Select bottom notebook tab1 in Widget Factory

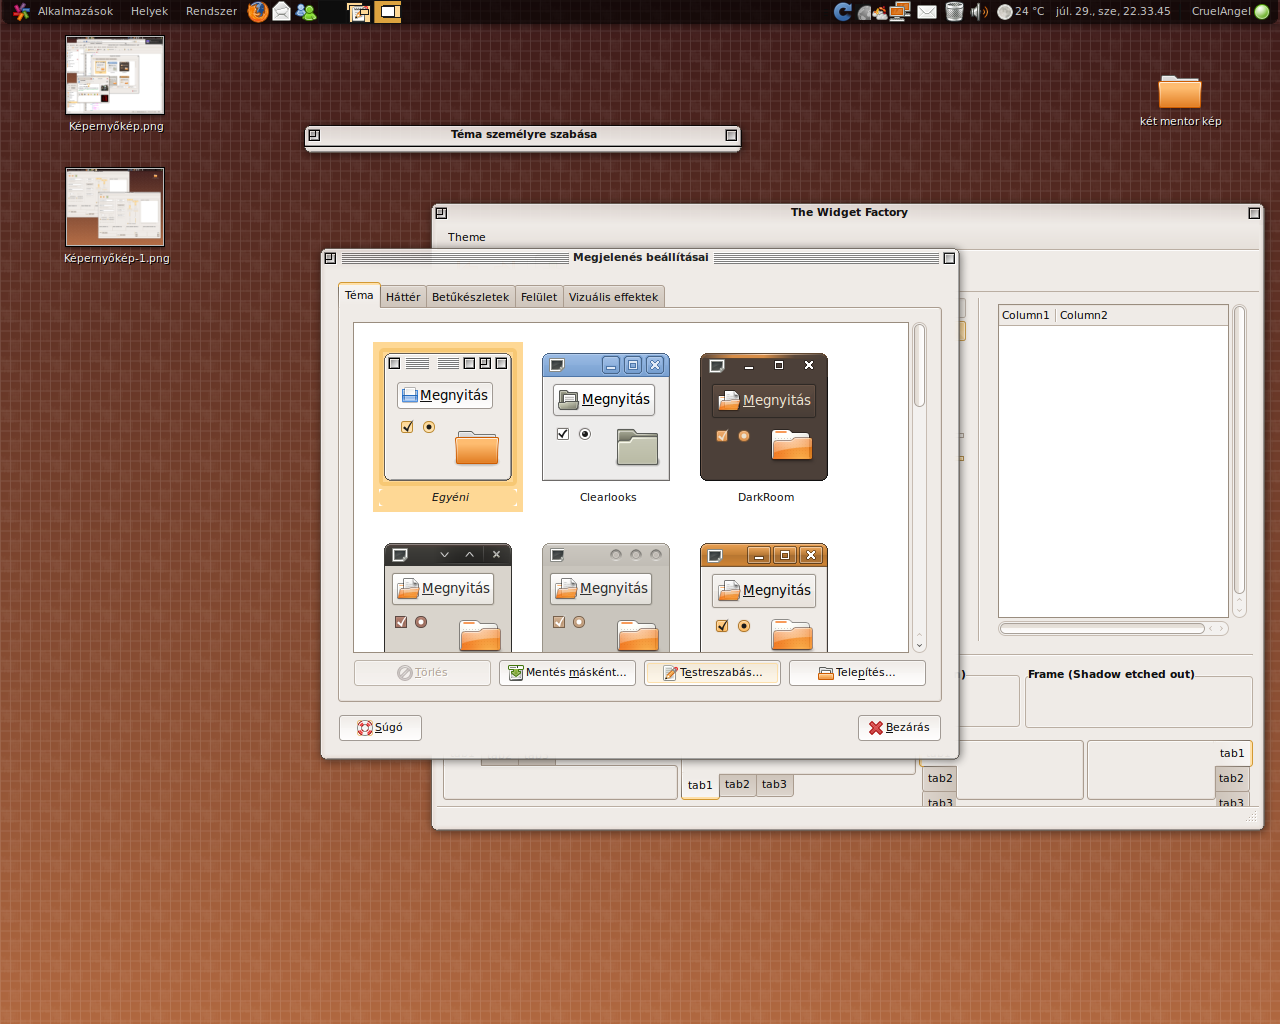(700, 786)
